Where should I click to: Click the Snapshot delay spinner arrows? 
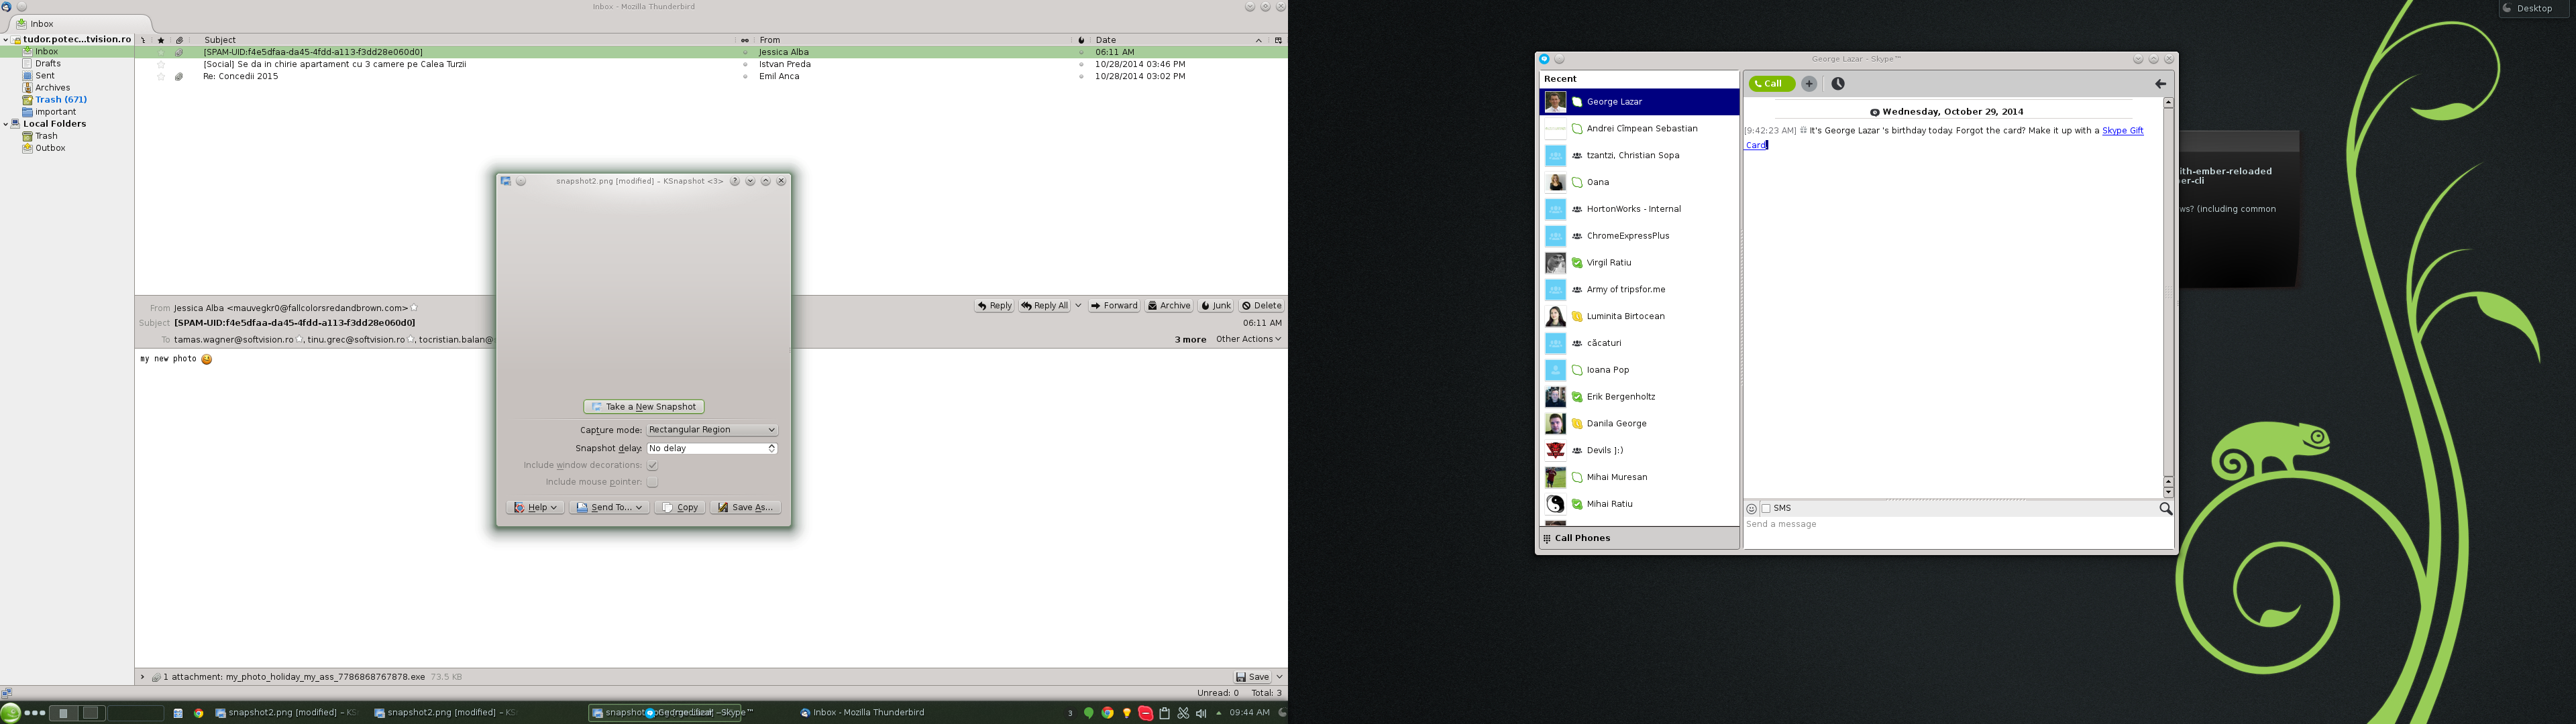pyautogui.click(x=772, y=448)
